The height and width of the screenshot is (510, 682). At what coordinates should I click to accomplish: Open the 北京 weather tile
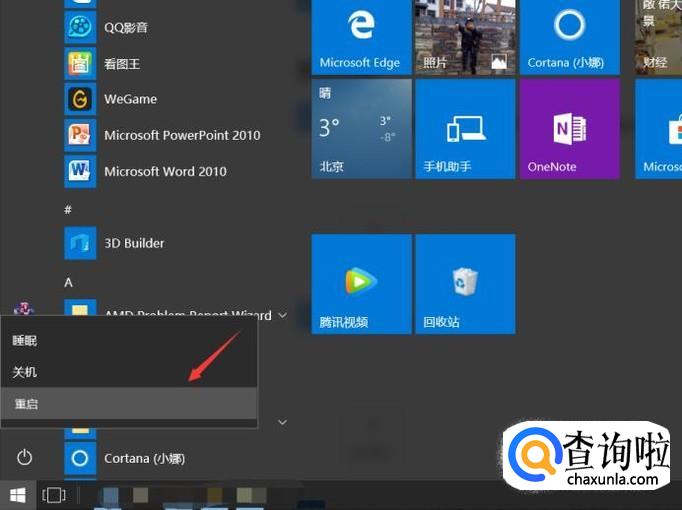coord(361,129)
